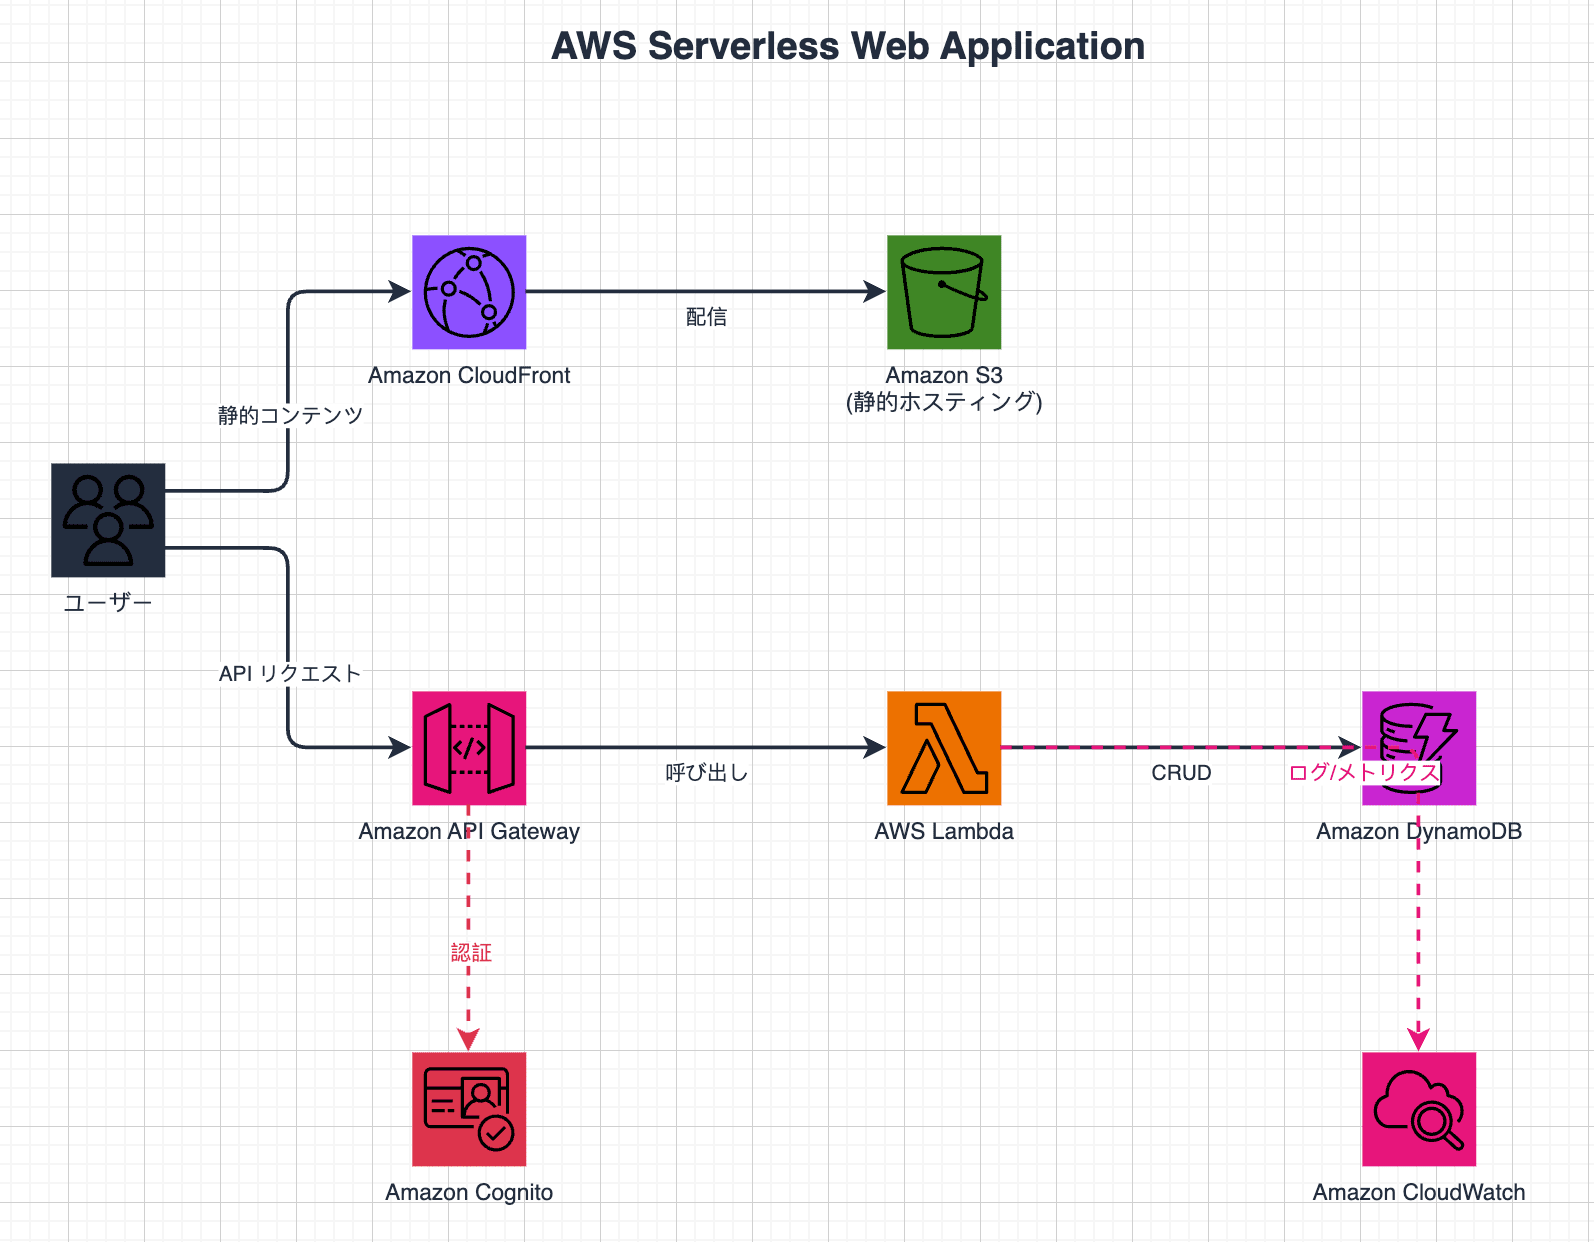The height and width of the screenshot is (1242, 1594).
Task: Click the 'AWS Lambda' label
Action: point(944,831)
